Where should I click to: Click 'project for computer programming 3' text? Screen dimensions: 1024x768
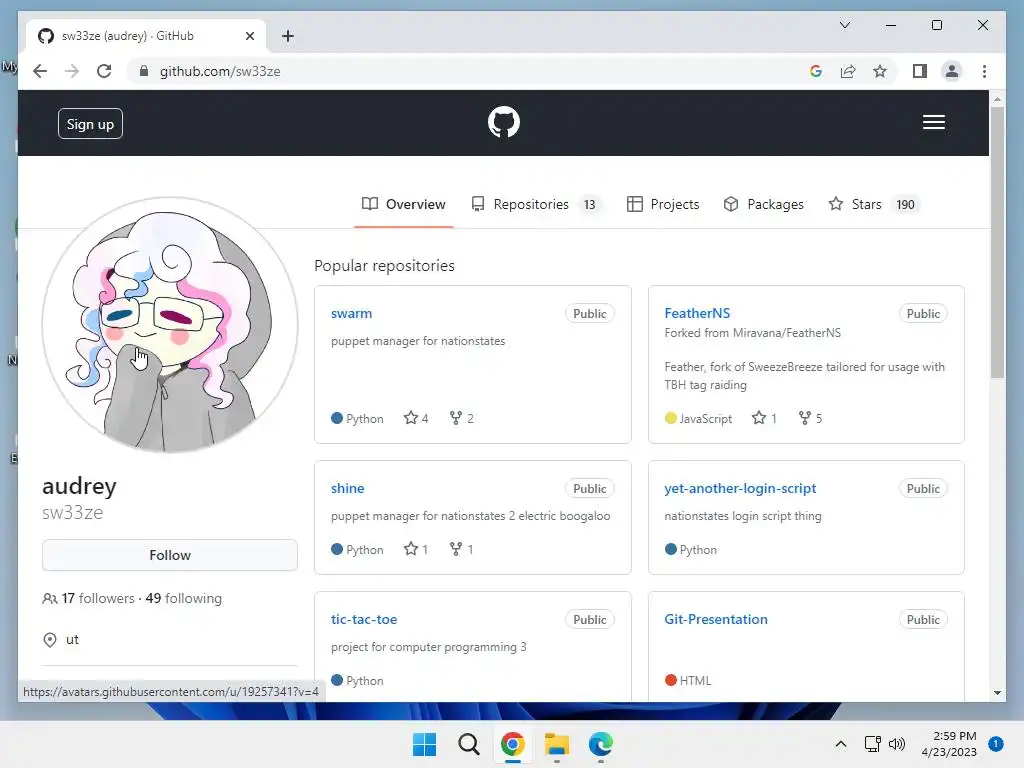(428, 647)
